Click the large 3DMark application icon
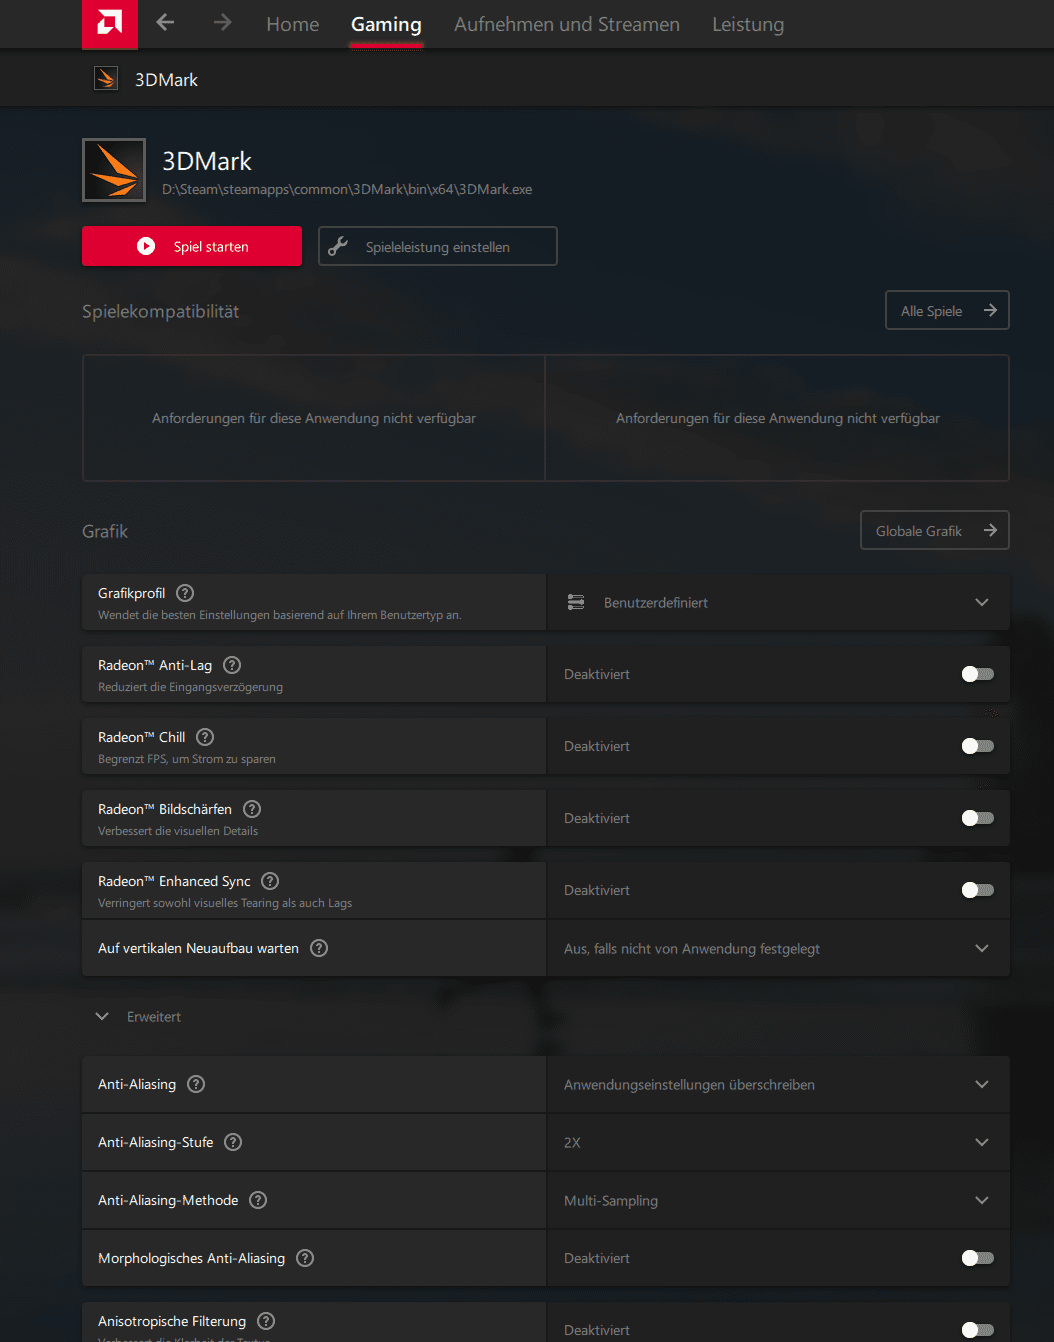Screen dimensions: 1054x1342 pyautogui.click(x=114, y=170)
